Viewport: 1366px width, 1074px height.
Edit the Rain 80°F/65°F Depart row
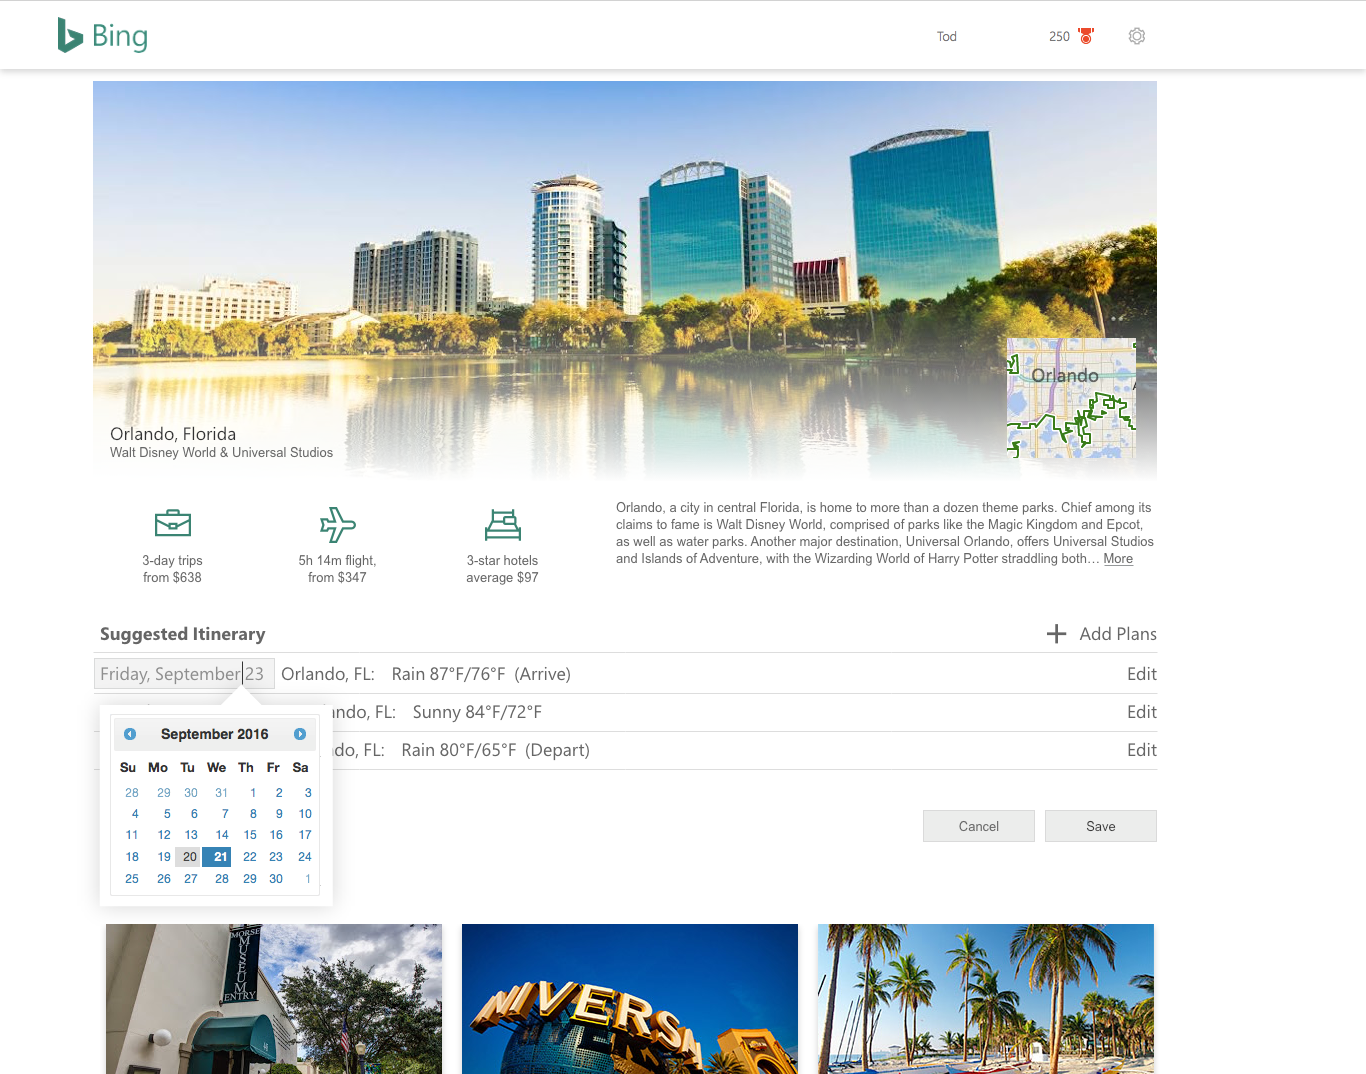[x=1142, y=750]
